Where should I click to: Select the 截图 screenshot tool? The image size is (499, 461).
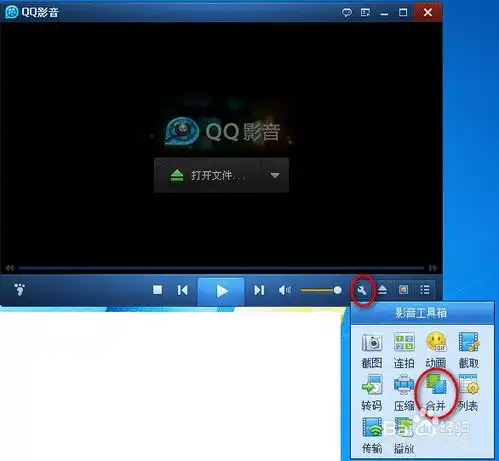[372, 350]
